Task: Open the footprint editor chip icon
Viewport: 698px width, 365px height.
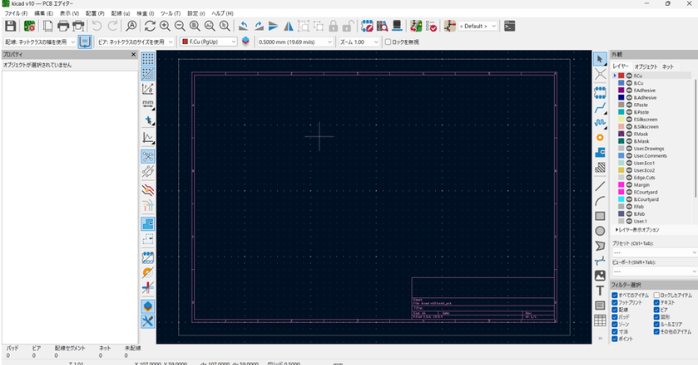Action: click(x=367, y=26)
